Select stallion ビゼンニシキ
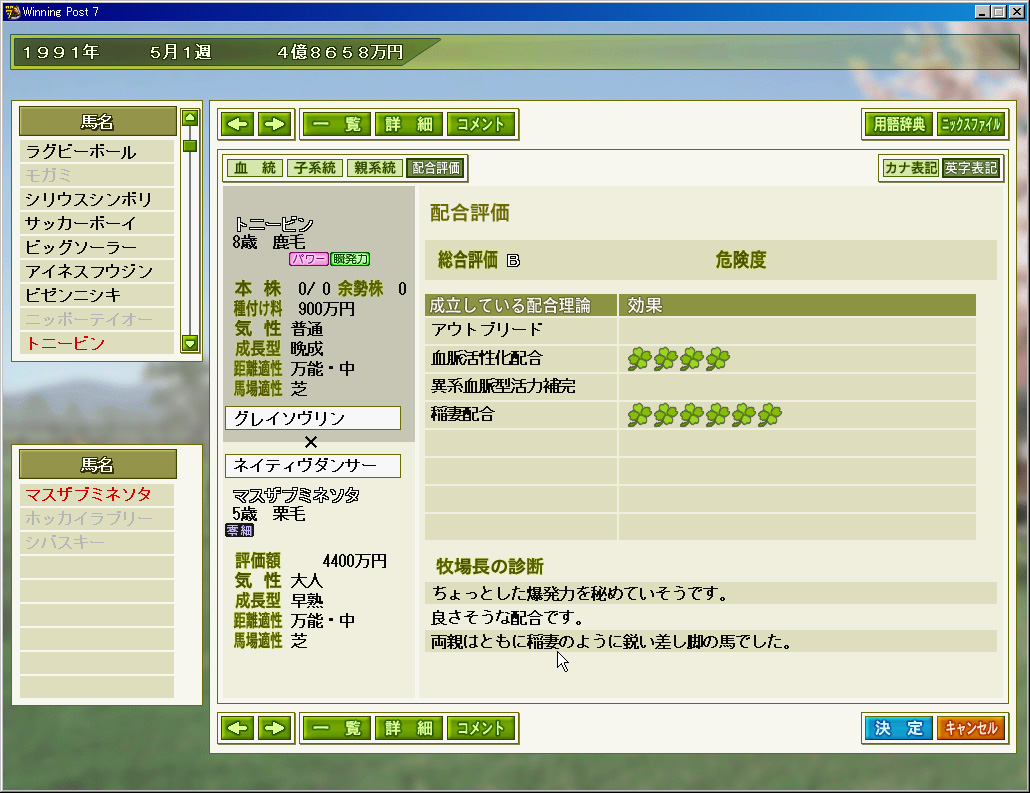 [x=97, y=295]
